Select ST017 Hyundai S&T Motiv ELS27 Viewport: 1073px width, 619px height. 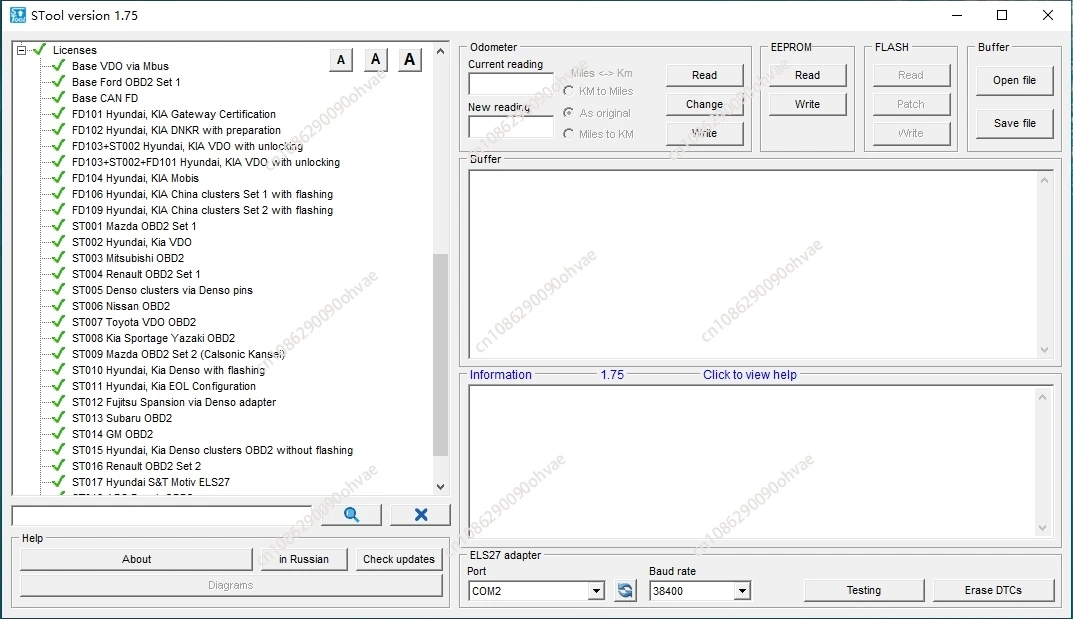coord(151,482)
